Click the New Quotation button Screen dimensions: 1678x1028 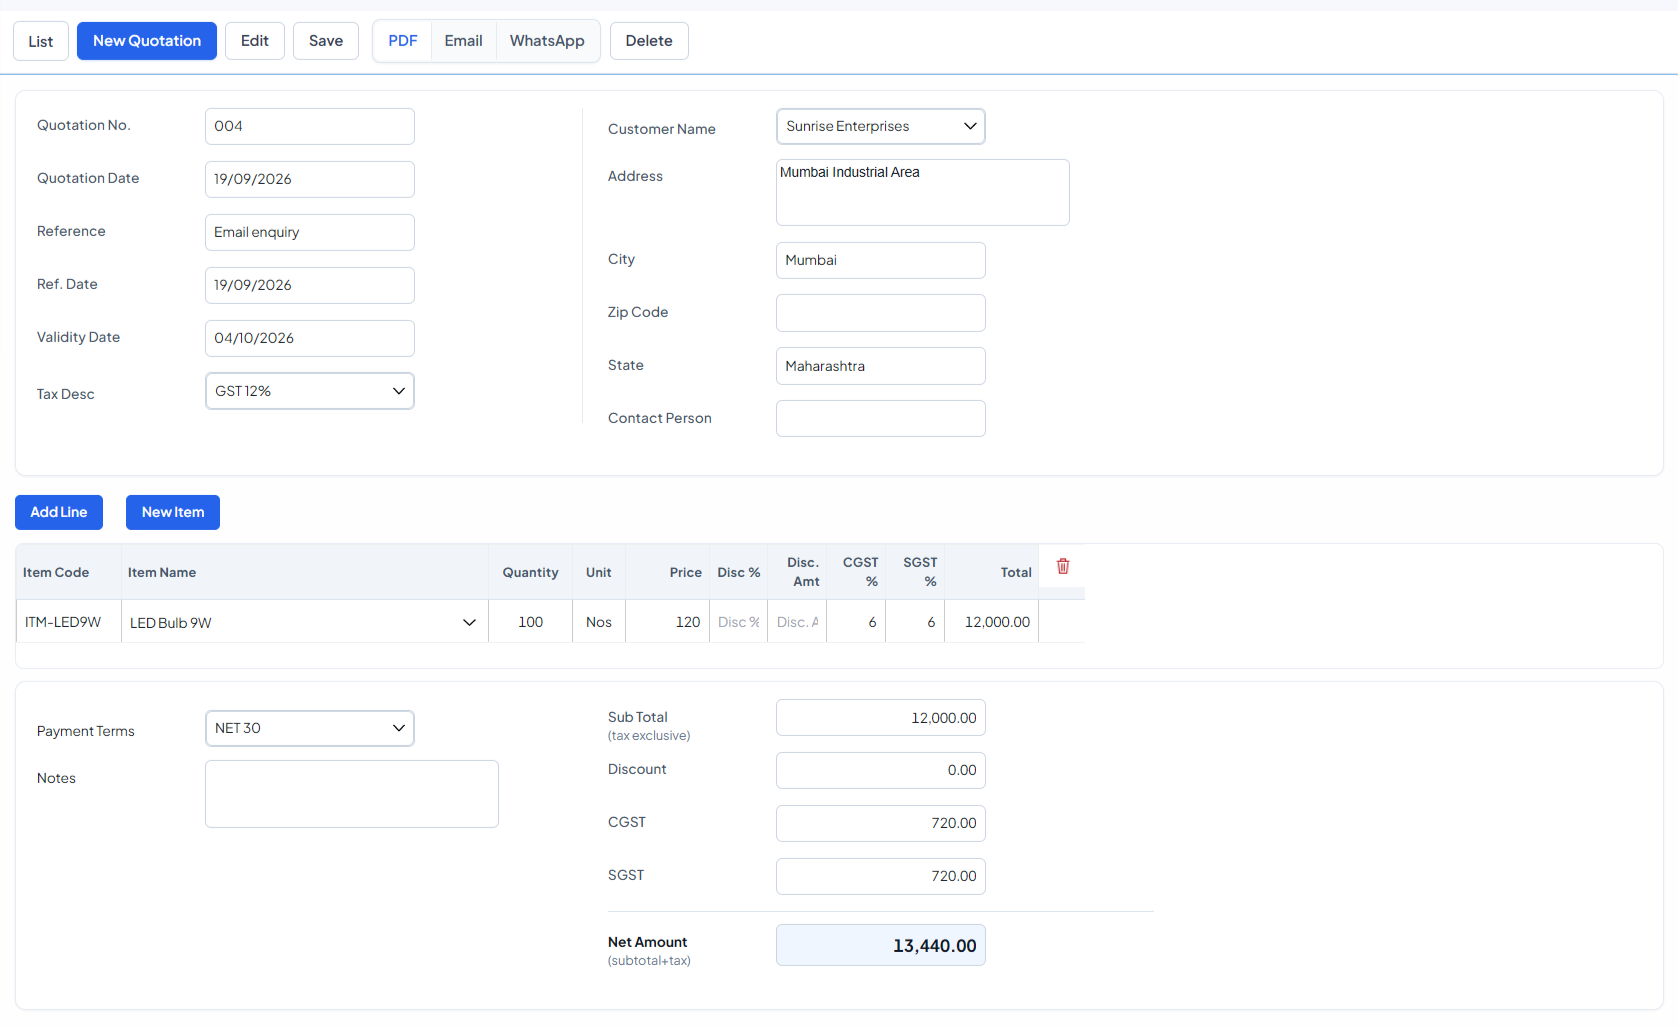[147, 41]
